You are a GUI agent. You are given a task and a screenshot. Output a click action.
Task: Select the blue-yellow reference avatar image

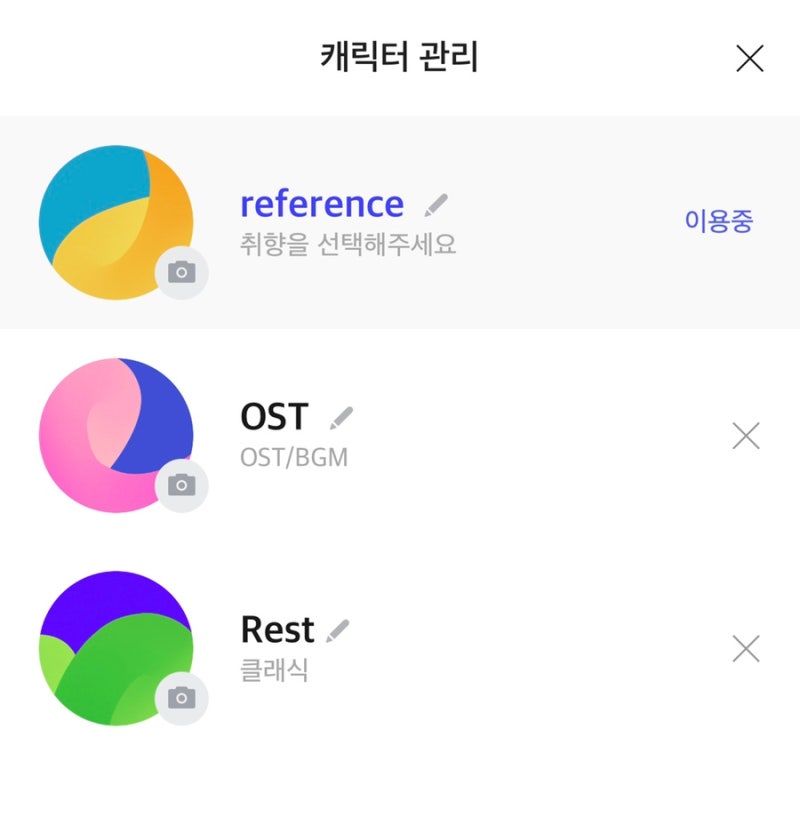tap(116, 223)
